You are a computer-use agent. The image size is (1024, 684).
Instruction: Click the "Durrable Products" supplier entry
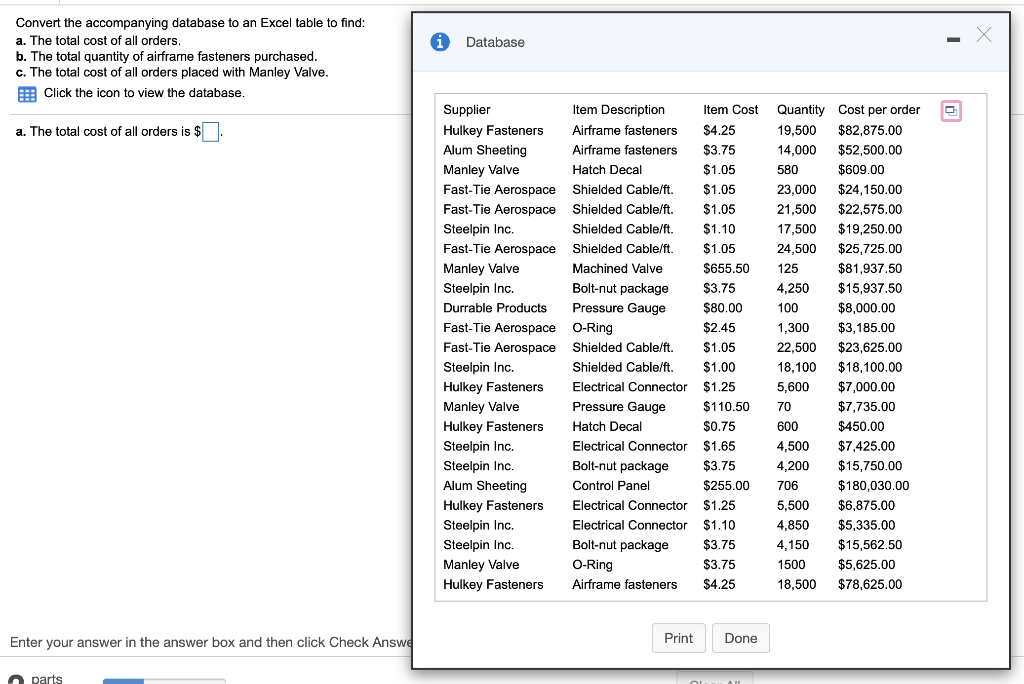[495, 308]
